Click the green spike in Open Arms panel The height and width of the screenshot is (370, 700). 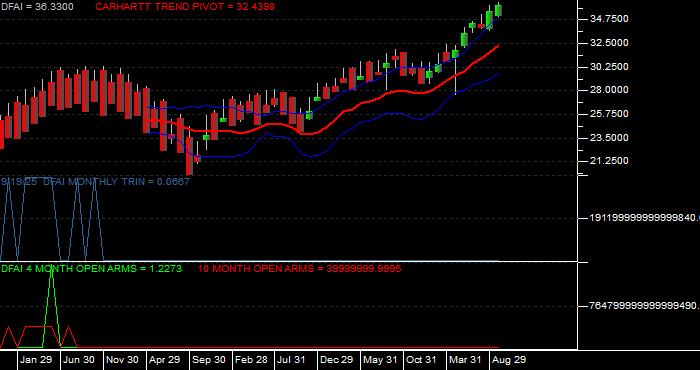click(52, 306)
